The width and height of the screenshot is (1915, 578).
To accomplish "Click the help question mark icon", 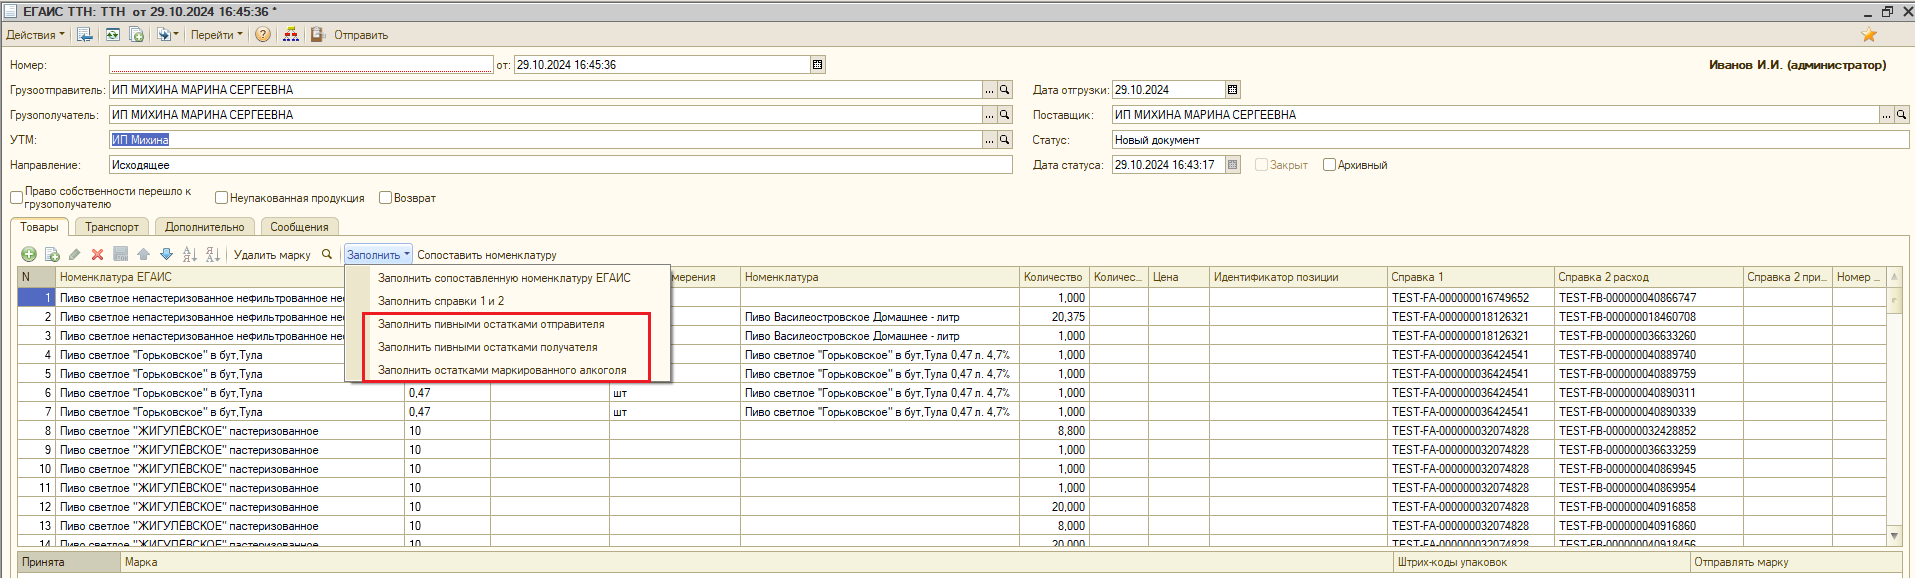I will [x=263, y=35].
